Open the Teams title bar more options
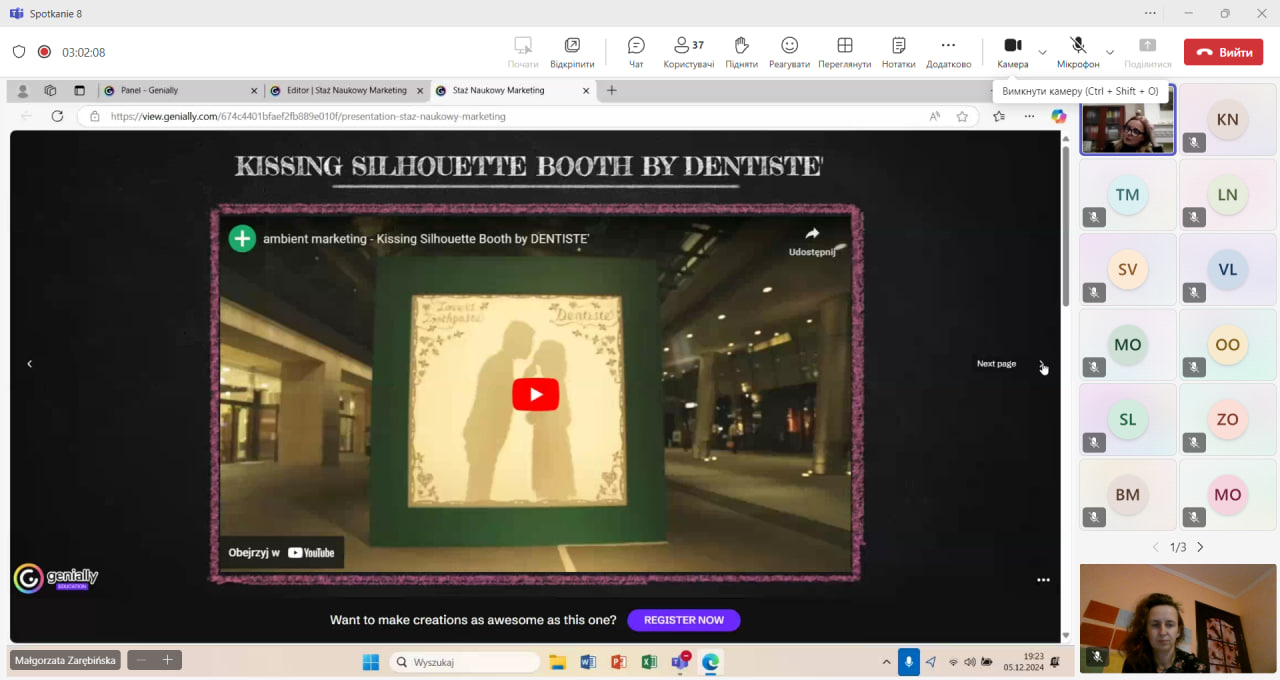 tap(1150, 13)
